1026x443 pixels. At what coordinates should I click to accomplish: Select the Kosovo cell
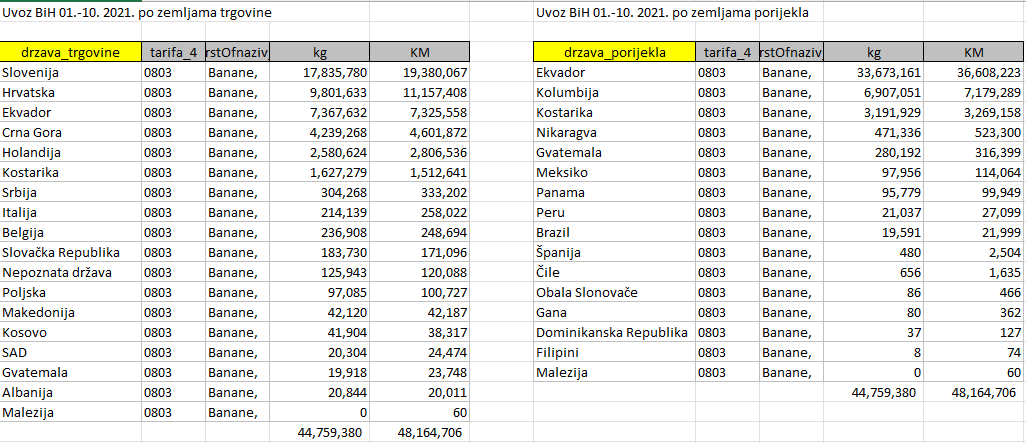coord(71,332)
